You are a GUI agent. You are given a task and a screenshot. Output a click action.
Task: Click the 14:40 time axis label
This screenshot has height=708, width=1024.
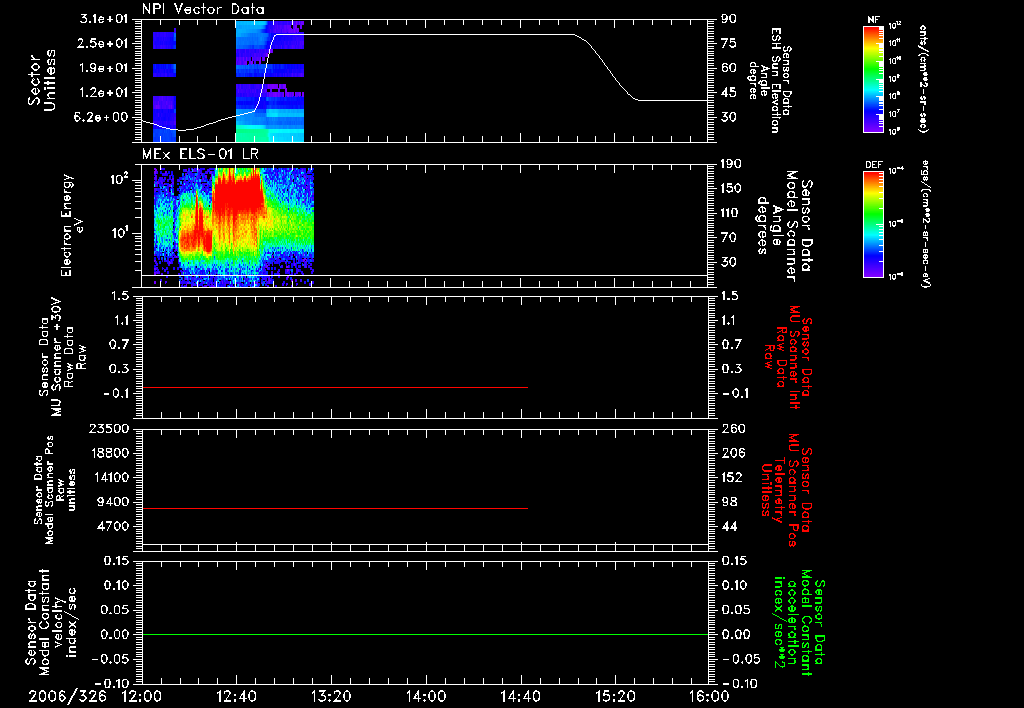tap(520, 696)
